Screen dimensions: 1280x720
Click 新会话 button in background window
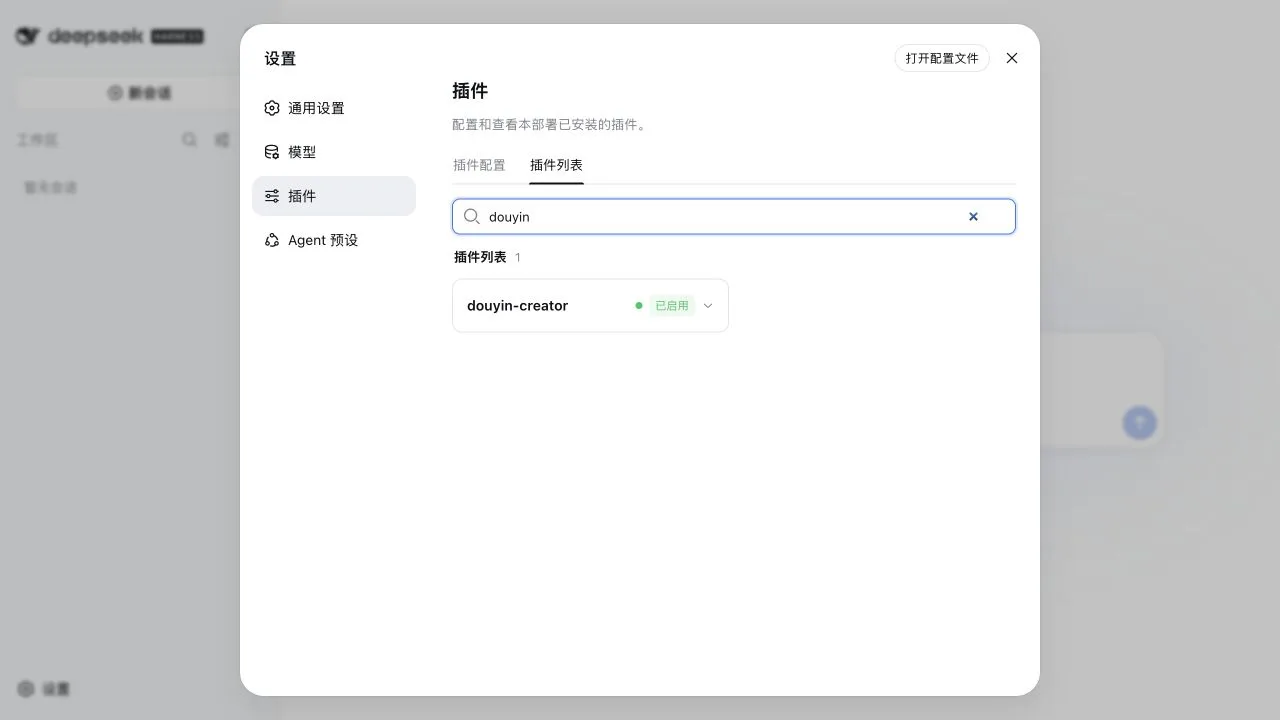[x=139, y=92]
